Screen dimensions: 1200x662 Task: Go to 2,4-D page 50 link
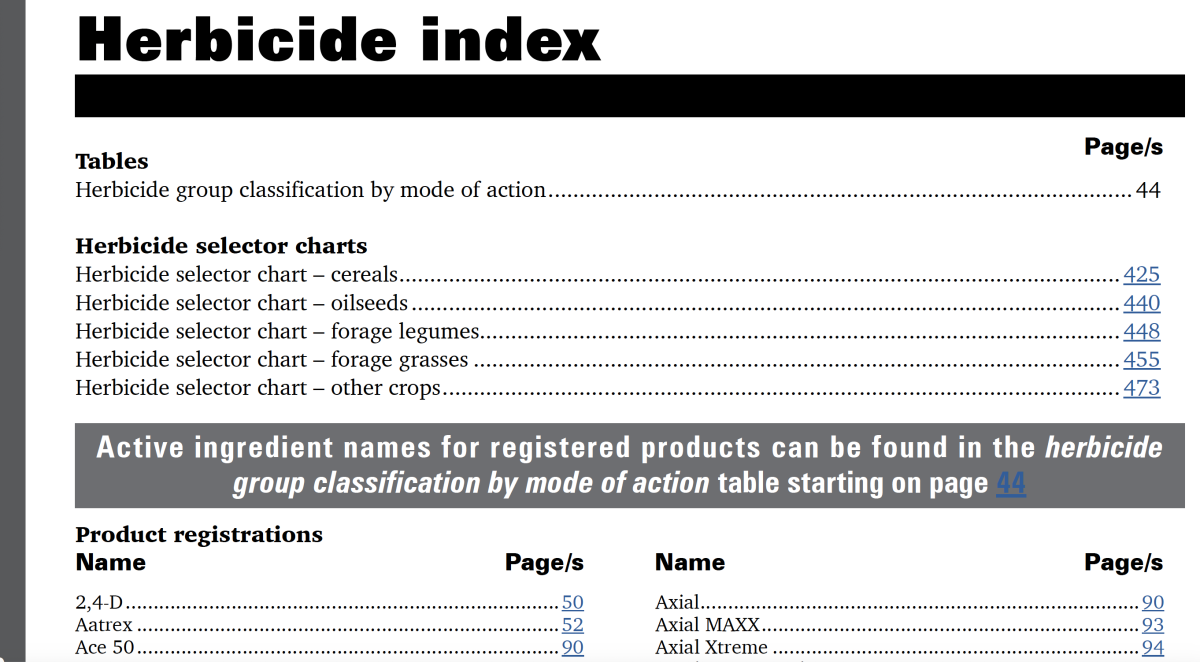click(572, 602)
